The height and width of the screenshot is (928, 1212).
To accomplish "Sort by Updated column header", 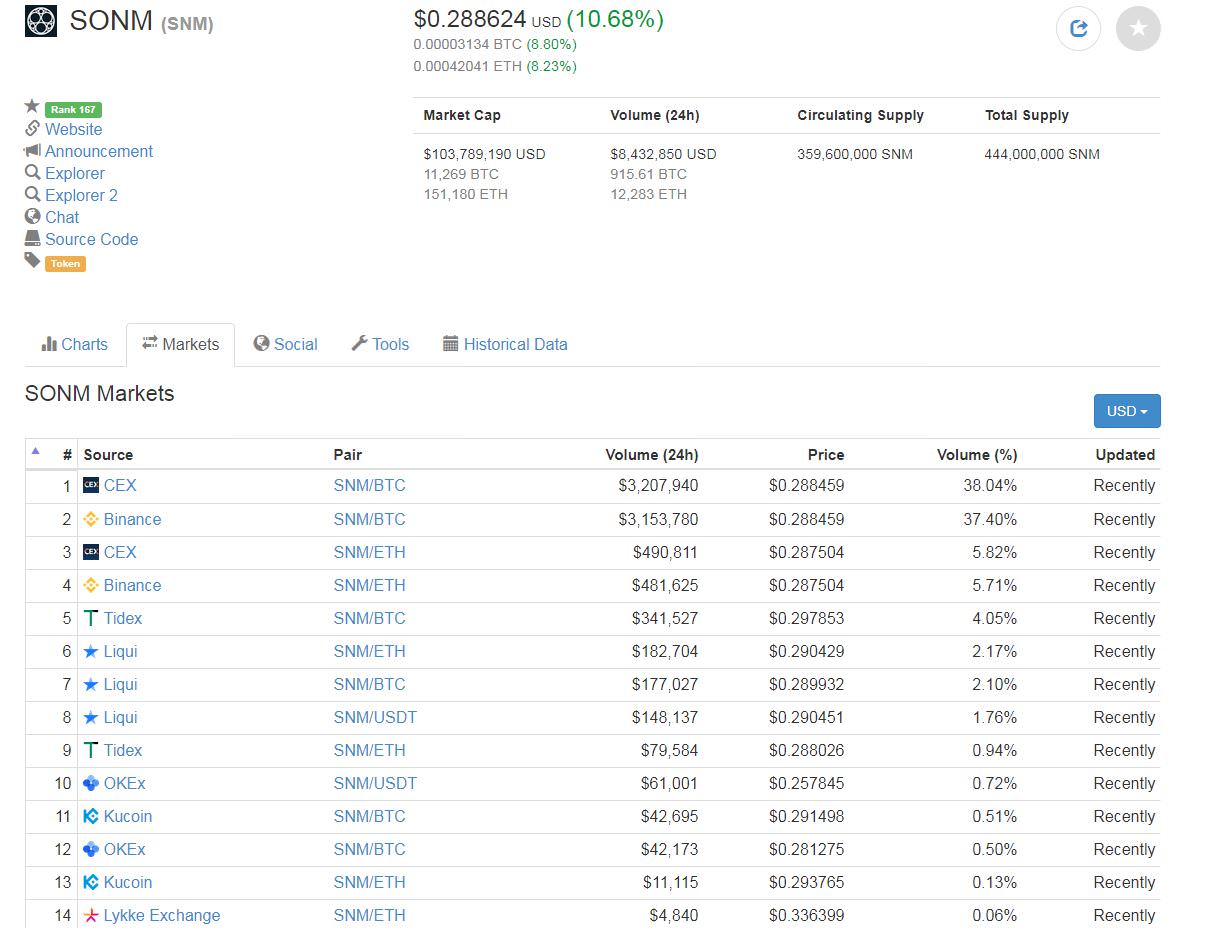I will (x=1125, y=454).
